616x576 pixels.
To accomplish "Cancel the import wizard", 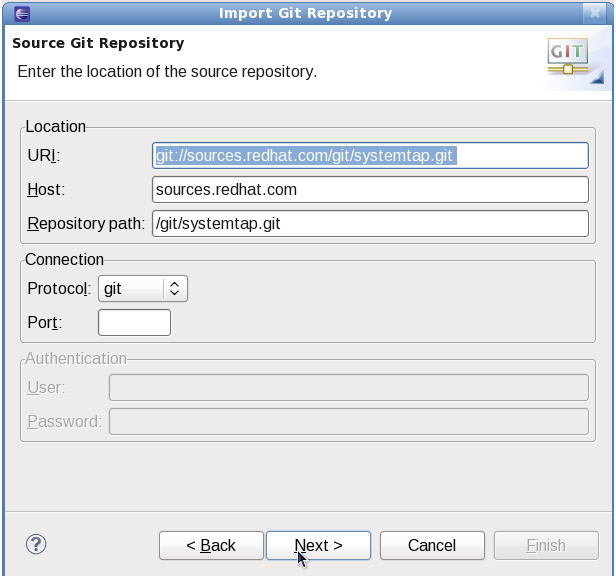I will click(432, 545).
